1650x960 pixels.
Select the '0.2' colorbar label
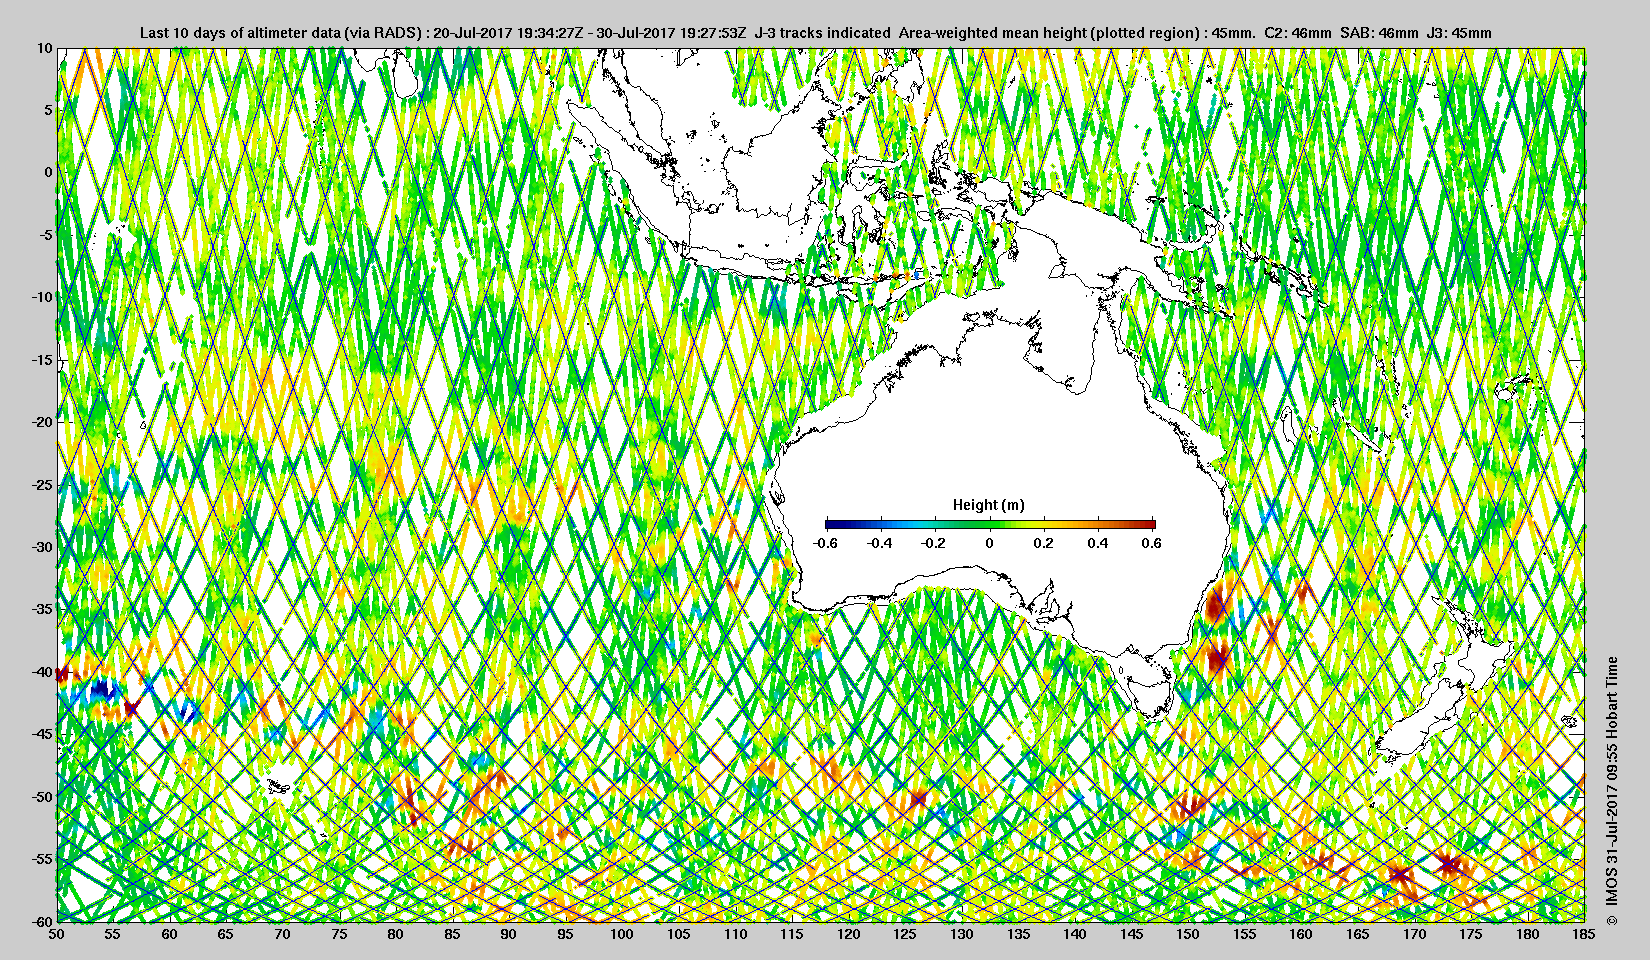(1044, 543)
